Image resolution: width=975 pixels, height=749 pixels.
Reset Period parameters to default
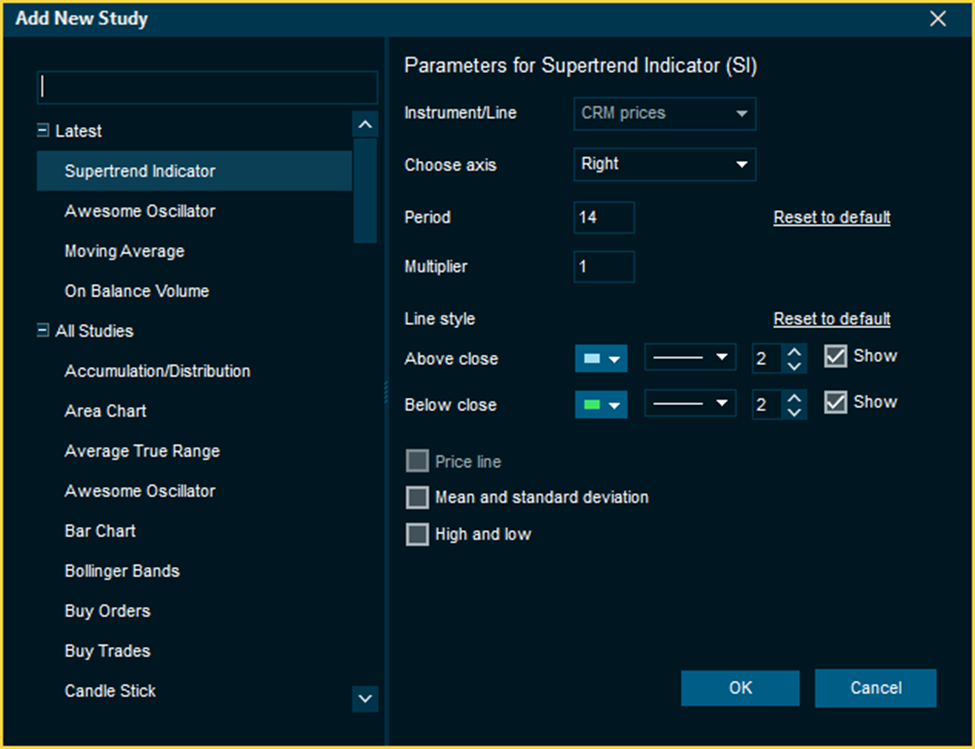click(831, 217)
